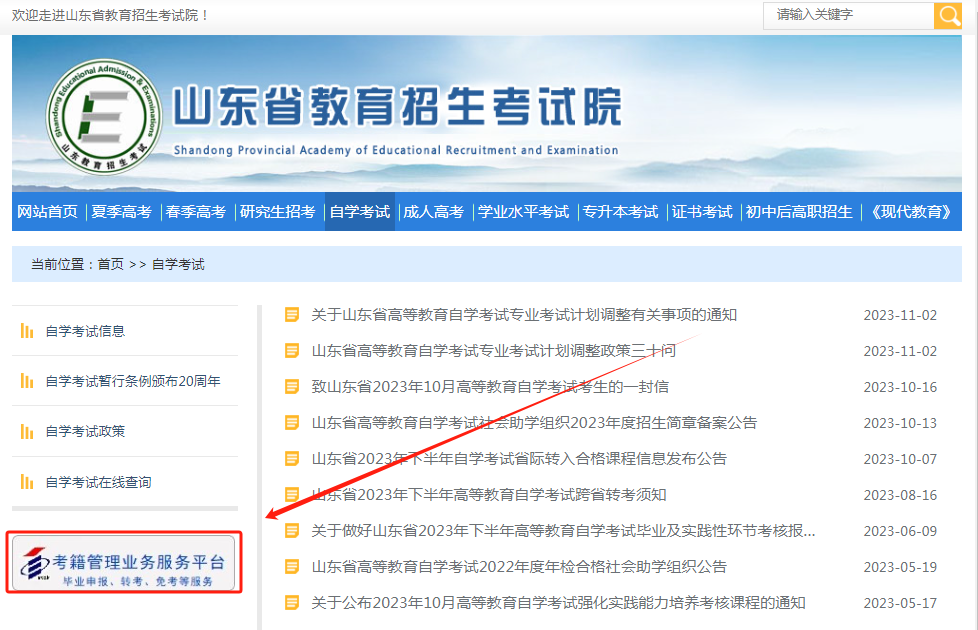
Task: Click bar icon beside 自学考试政策
Action: [x=27, y=432]
